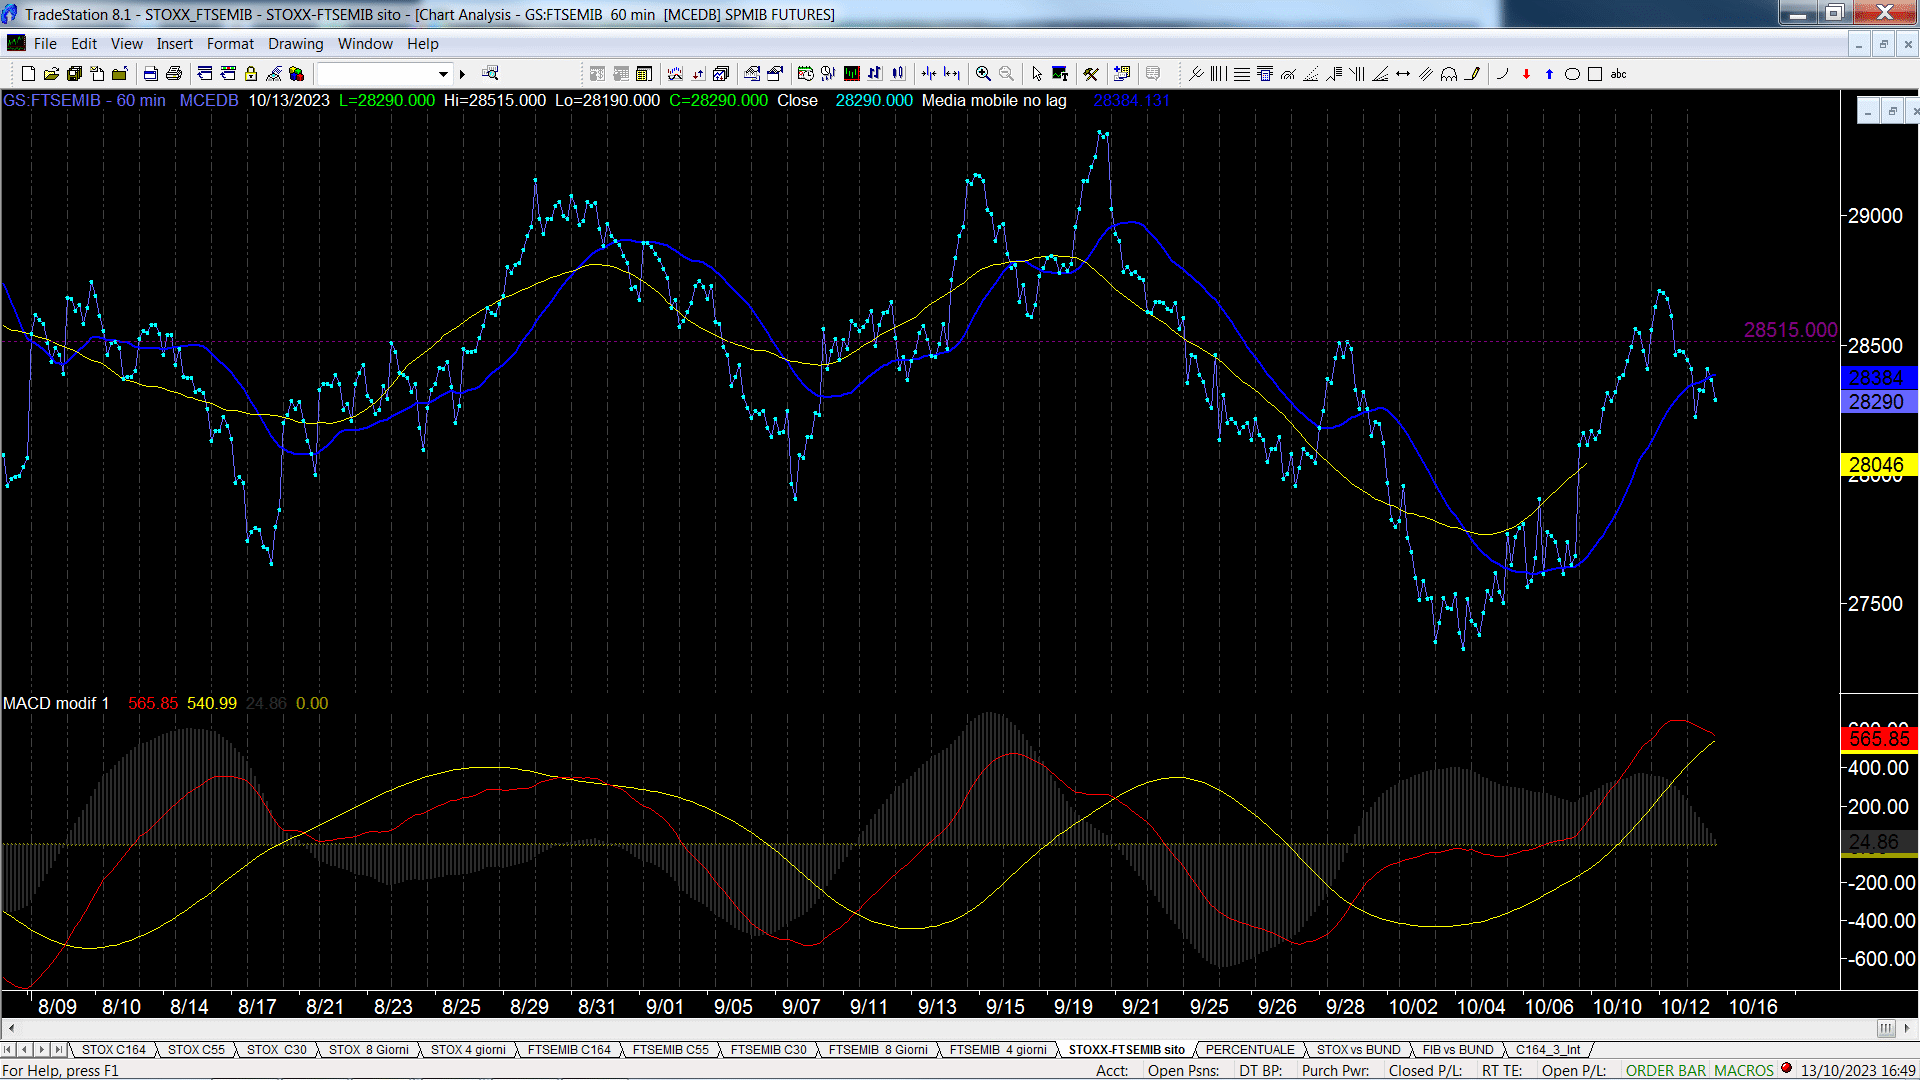Click the Print icon in toolbar

[x=174, y=74]
